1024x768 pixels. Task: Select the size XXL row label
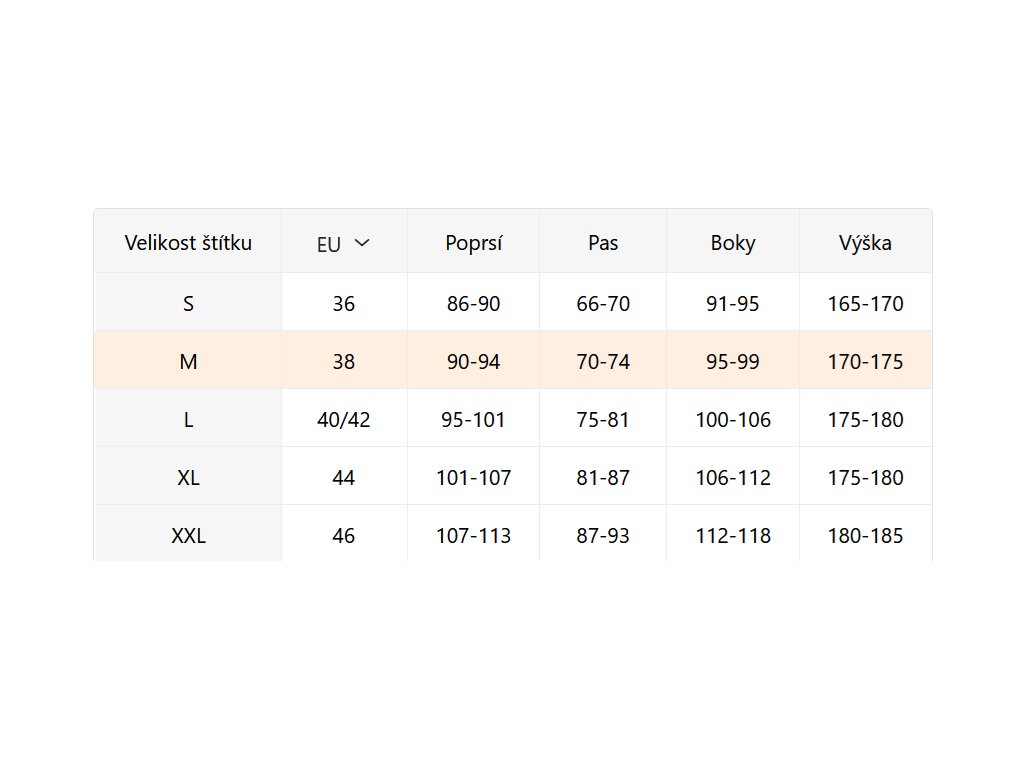(x=188, y=535)
